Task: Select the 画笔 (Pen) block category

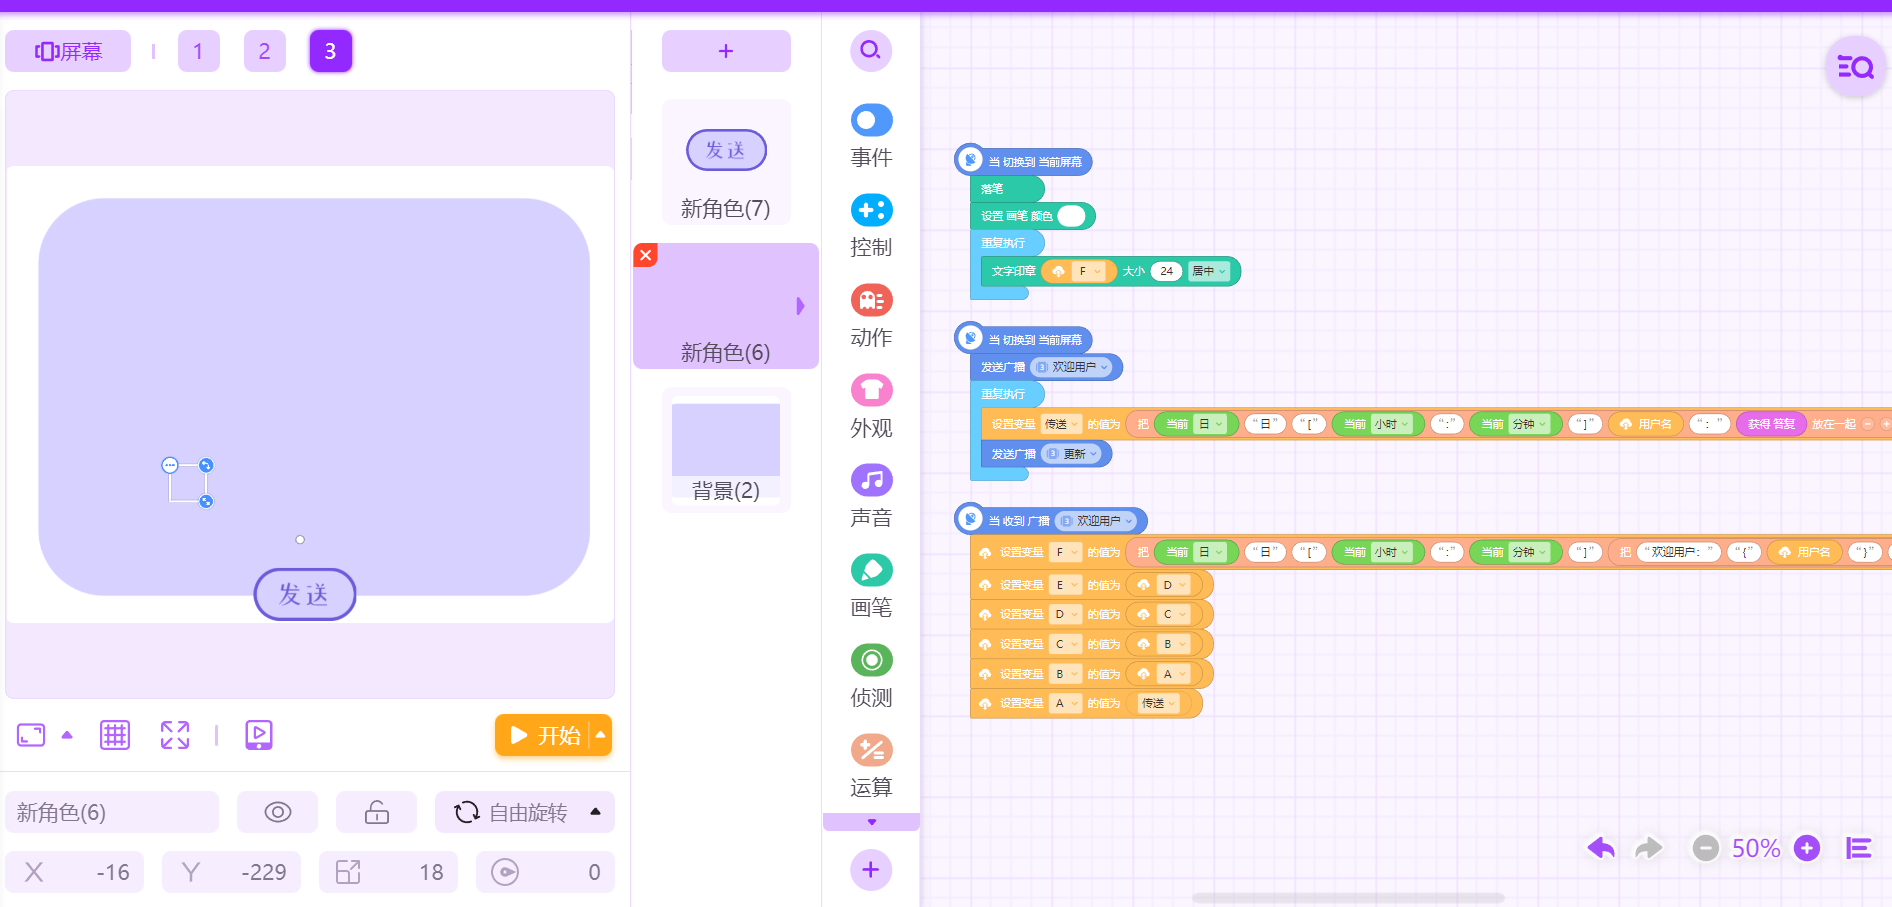Action: [x=871, y=586]
